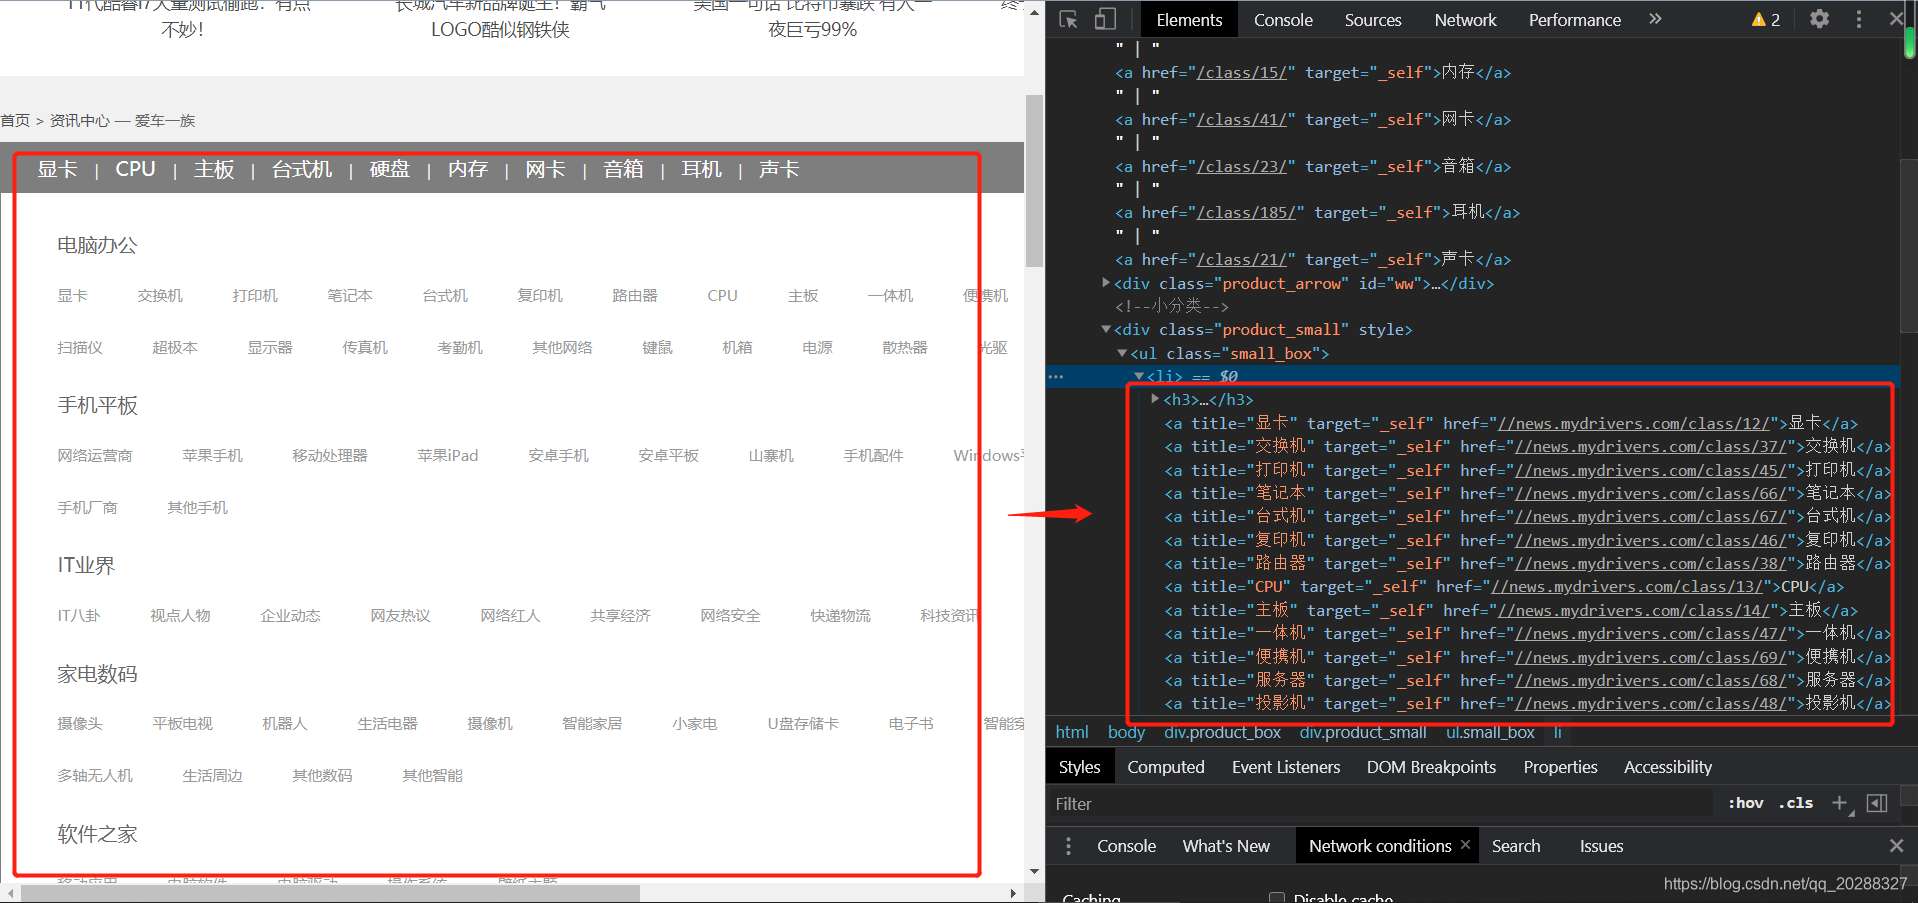The image size is (1918, 903).
Task: Click the 笔记本 link under 电脑办公
Action: coord(349,296)
